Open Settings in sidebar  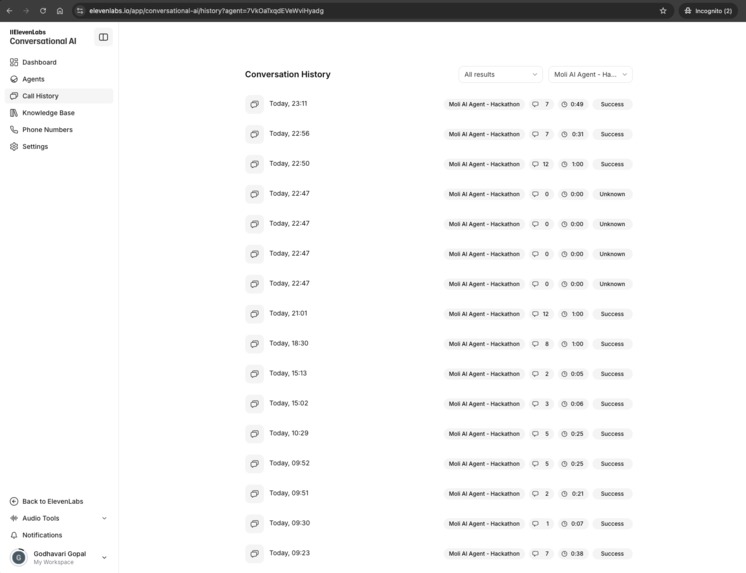coord(59,147)
